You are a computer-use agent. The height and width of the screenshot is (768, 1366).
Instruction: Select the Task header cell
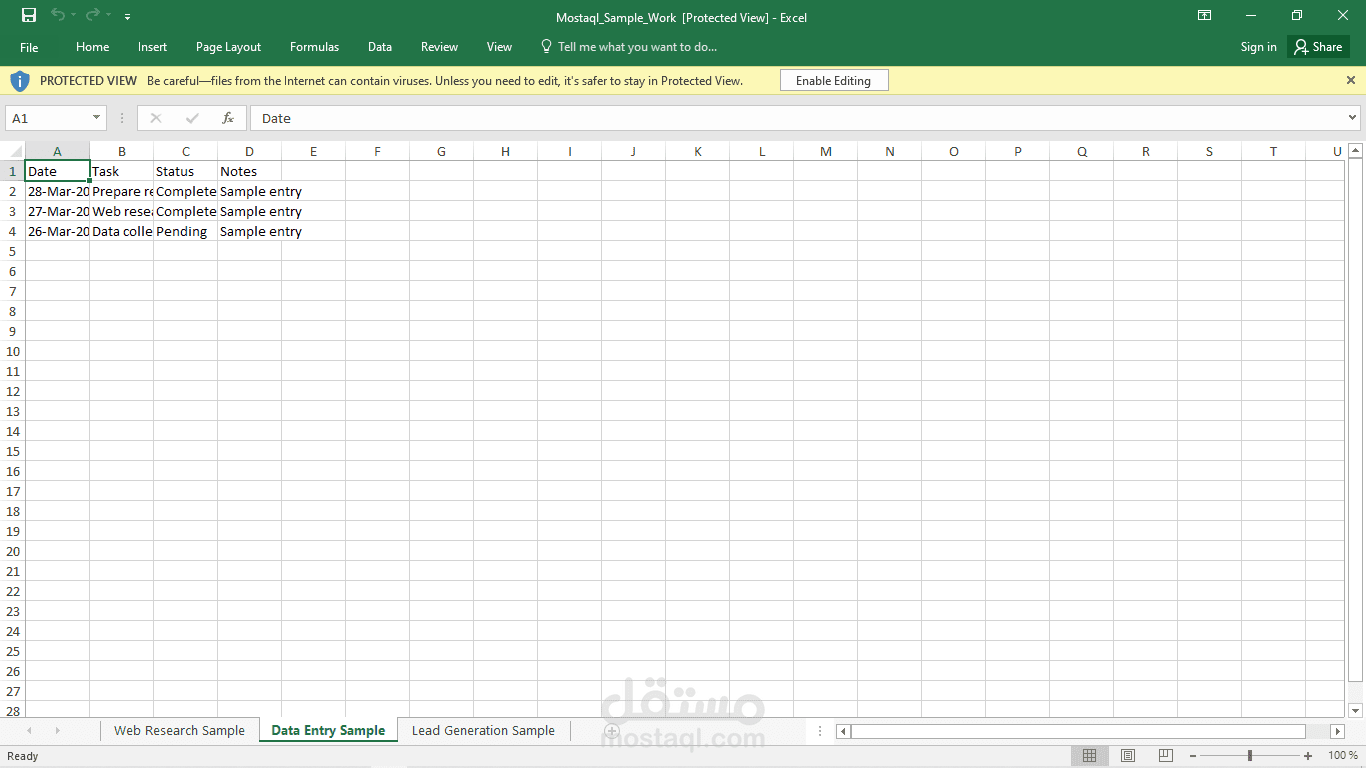pos(121,171)
